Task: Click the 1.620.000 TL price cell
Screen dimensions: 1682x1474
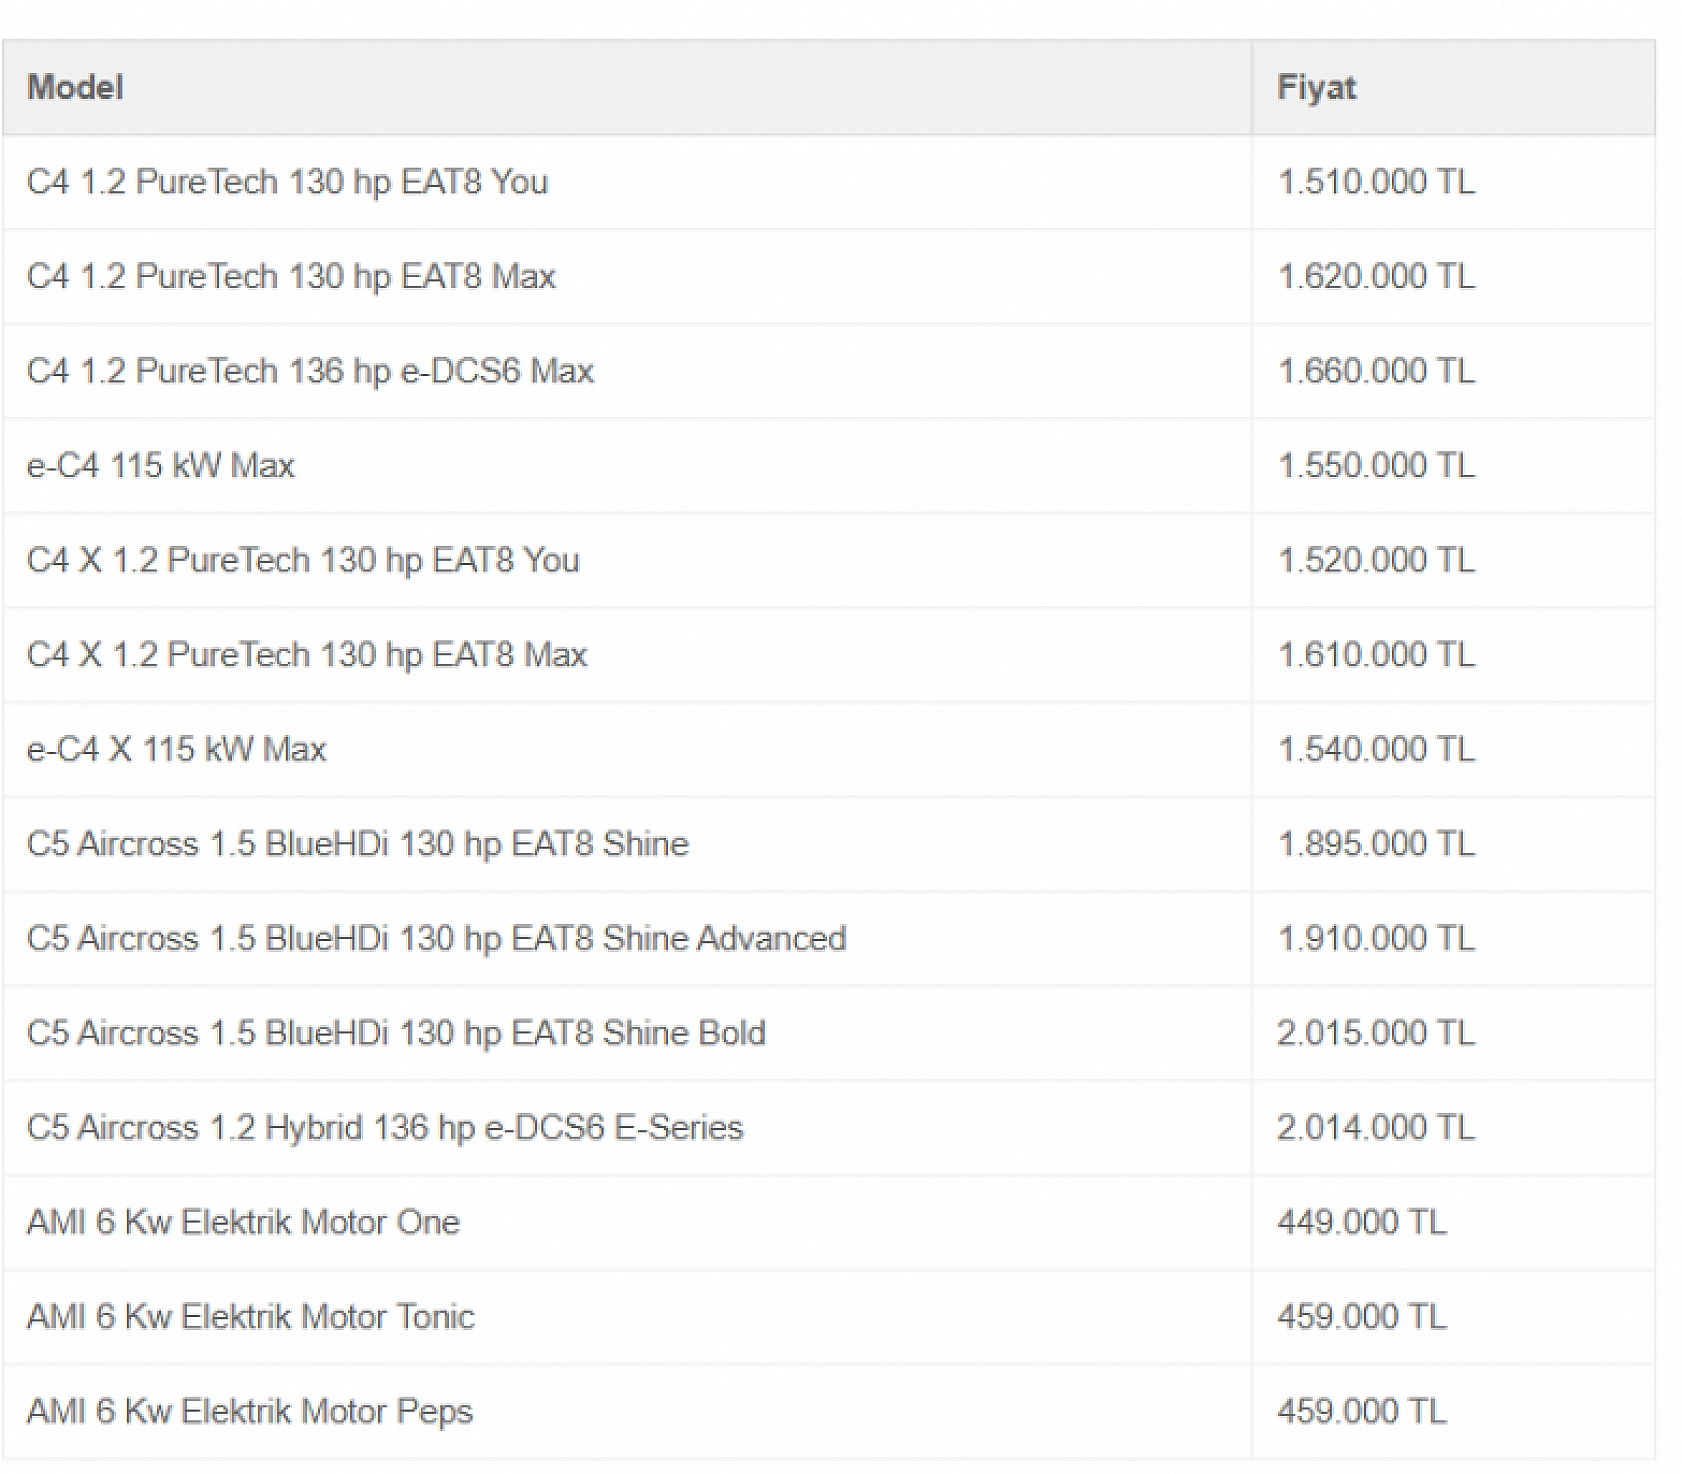Action: point(1375,277)
